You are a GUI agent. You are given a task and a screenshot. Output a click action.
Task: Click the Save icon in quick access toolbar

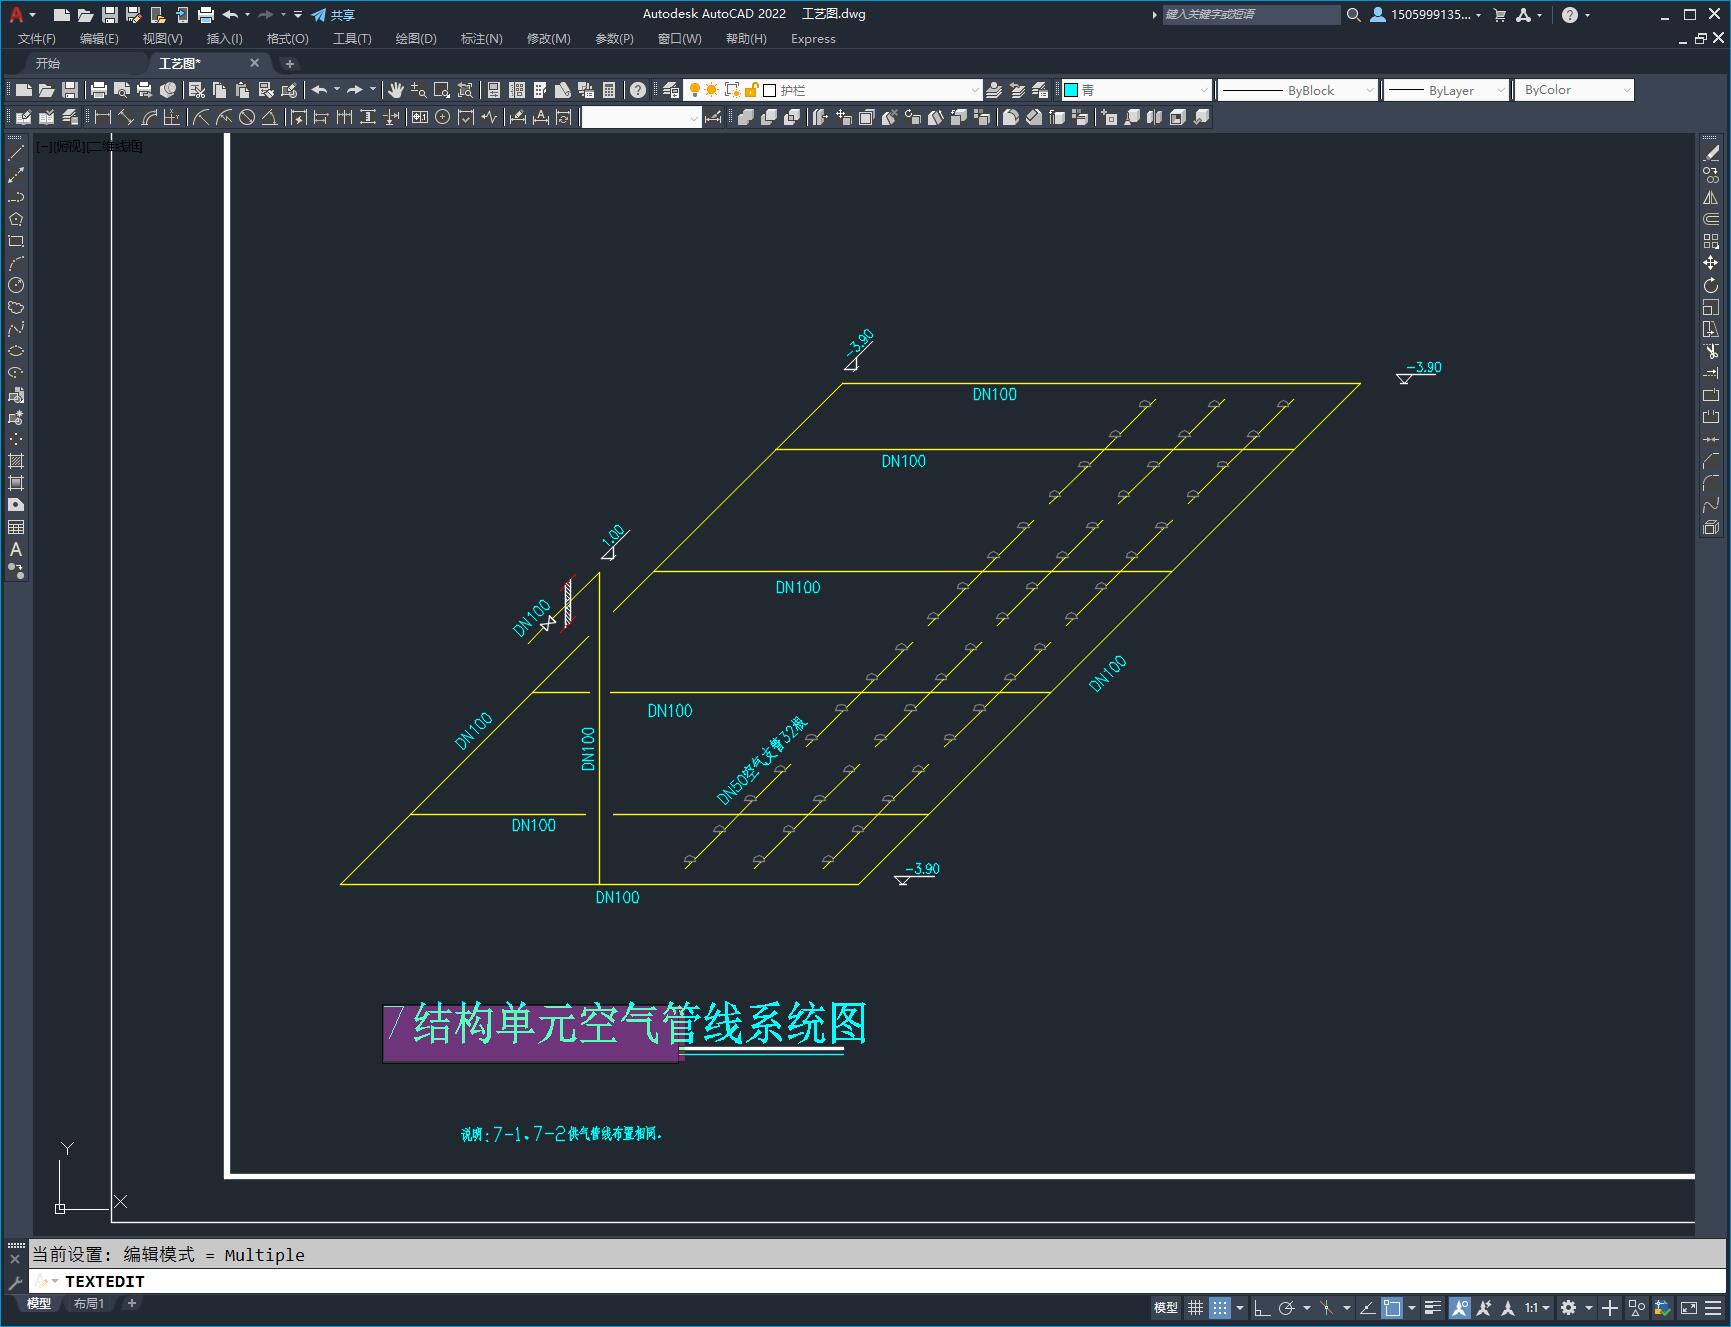click(110, 15)
